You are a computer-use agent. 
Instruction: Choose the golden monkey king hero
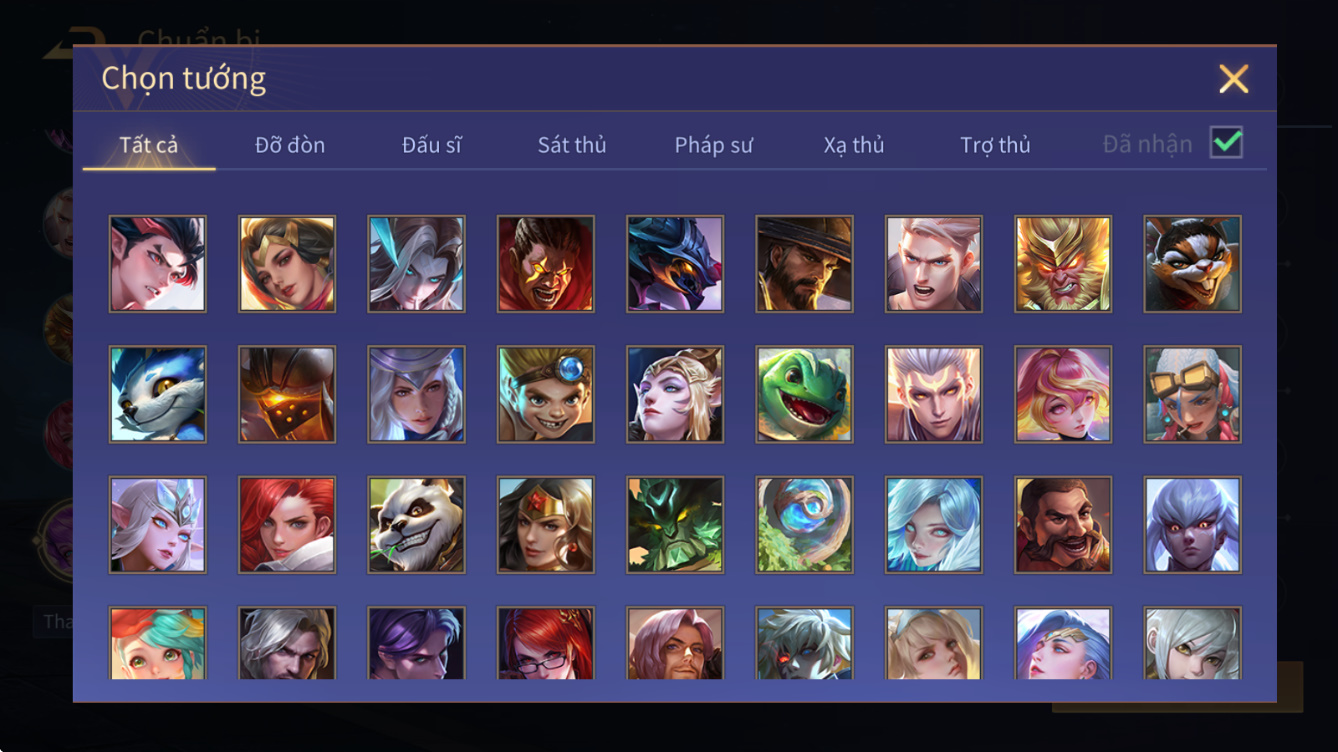(x=1063, y=264)
